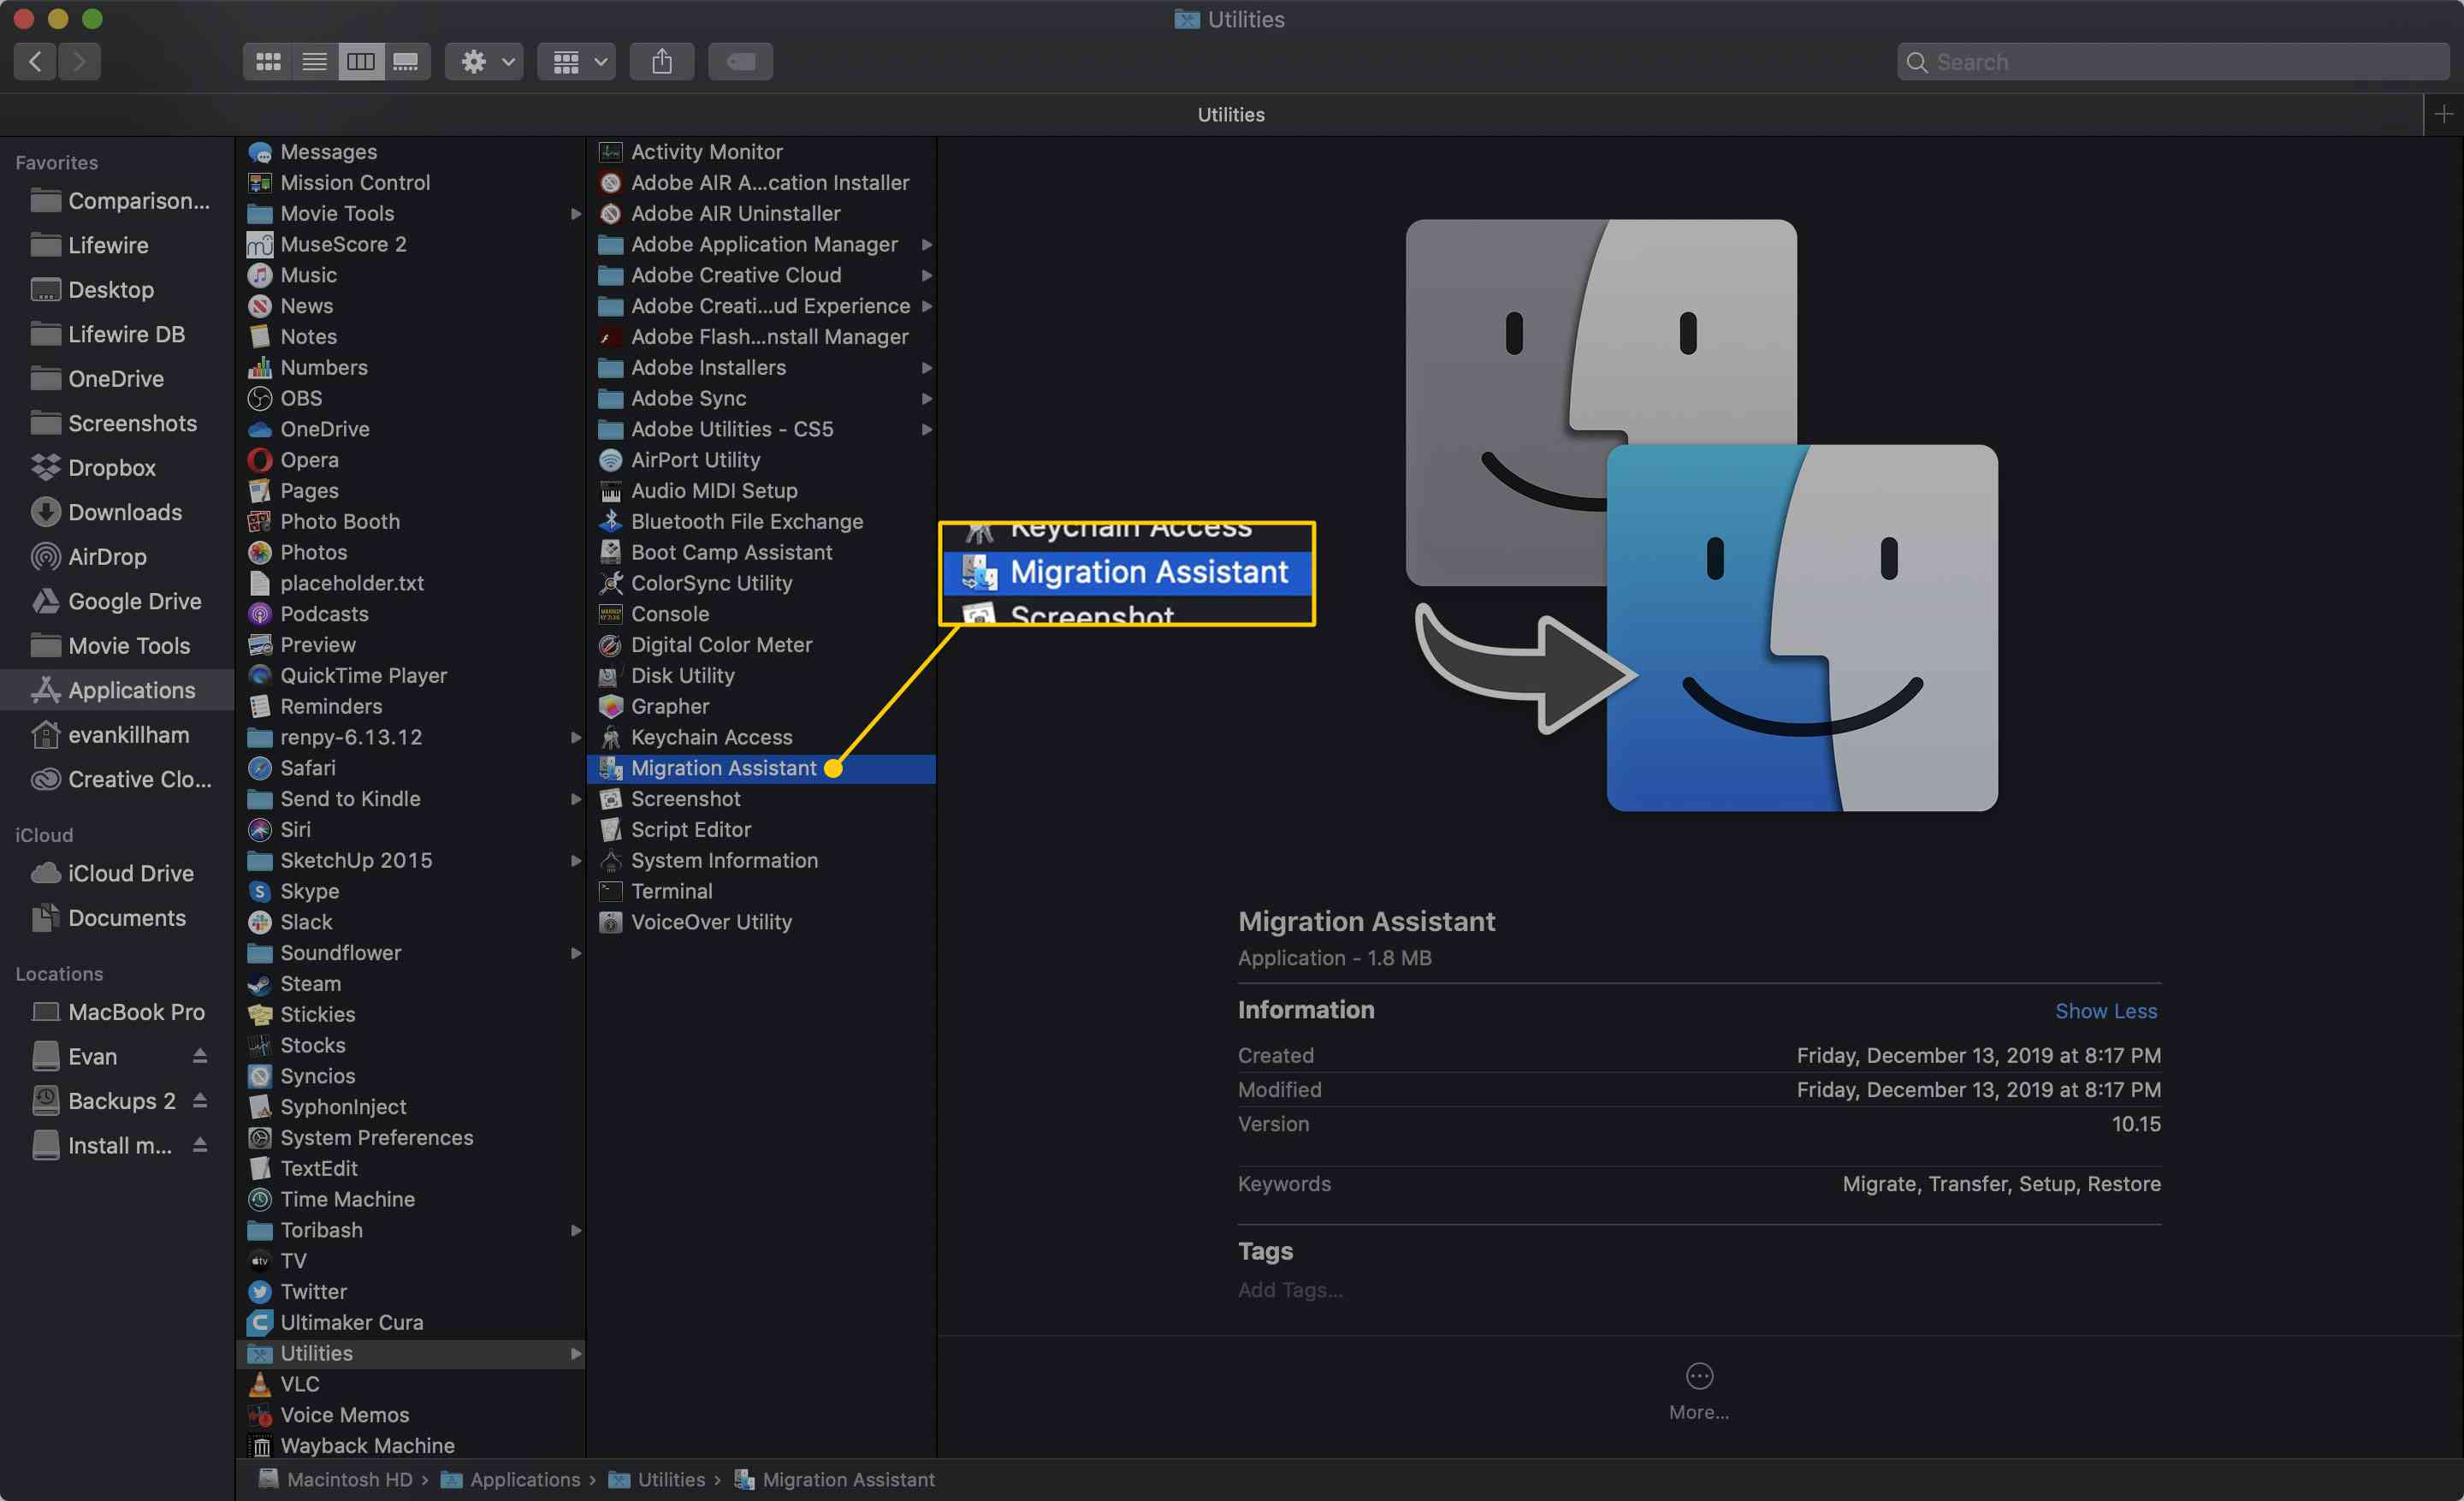Expand the renpy-6.13.12 folder arrow
Image resolution: width=2464 pixels, height=1501 pixels.
coord(575,737)
